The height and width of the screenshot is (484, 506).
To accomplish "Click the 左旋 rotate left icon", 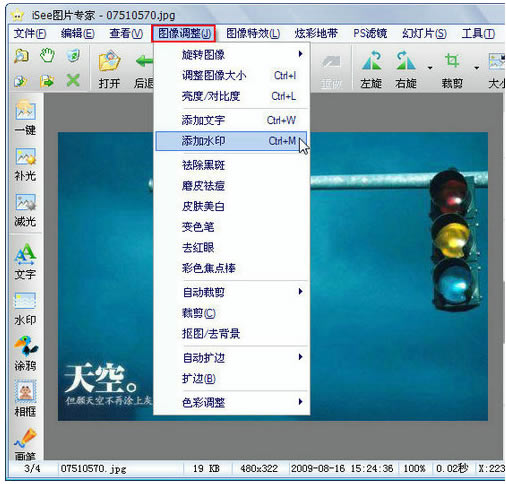I will [x=371, y=60].
